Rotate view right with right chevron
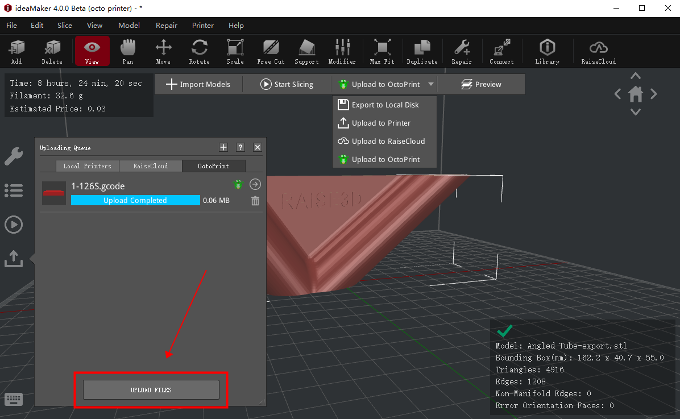The height and width of the screenshot is (420, 680). (x=654, y=94)
